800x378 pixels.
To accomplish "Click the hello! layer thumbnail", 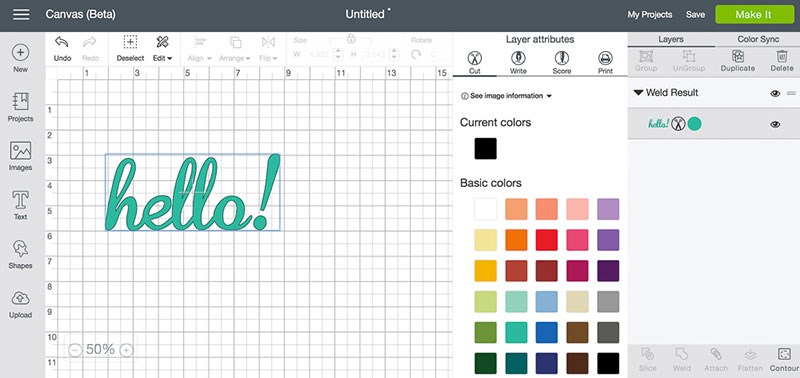I will [658, 123].
